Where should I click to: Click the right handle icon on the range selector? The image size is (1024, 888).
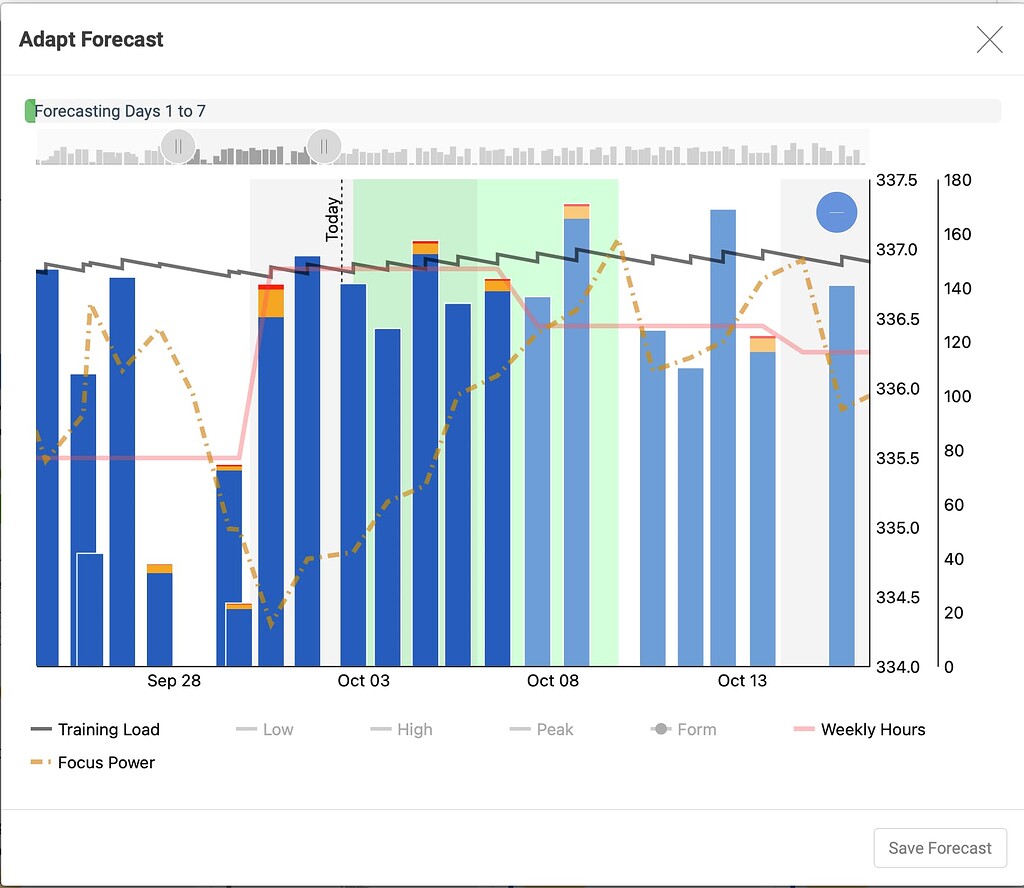[324, 146]
